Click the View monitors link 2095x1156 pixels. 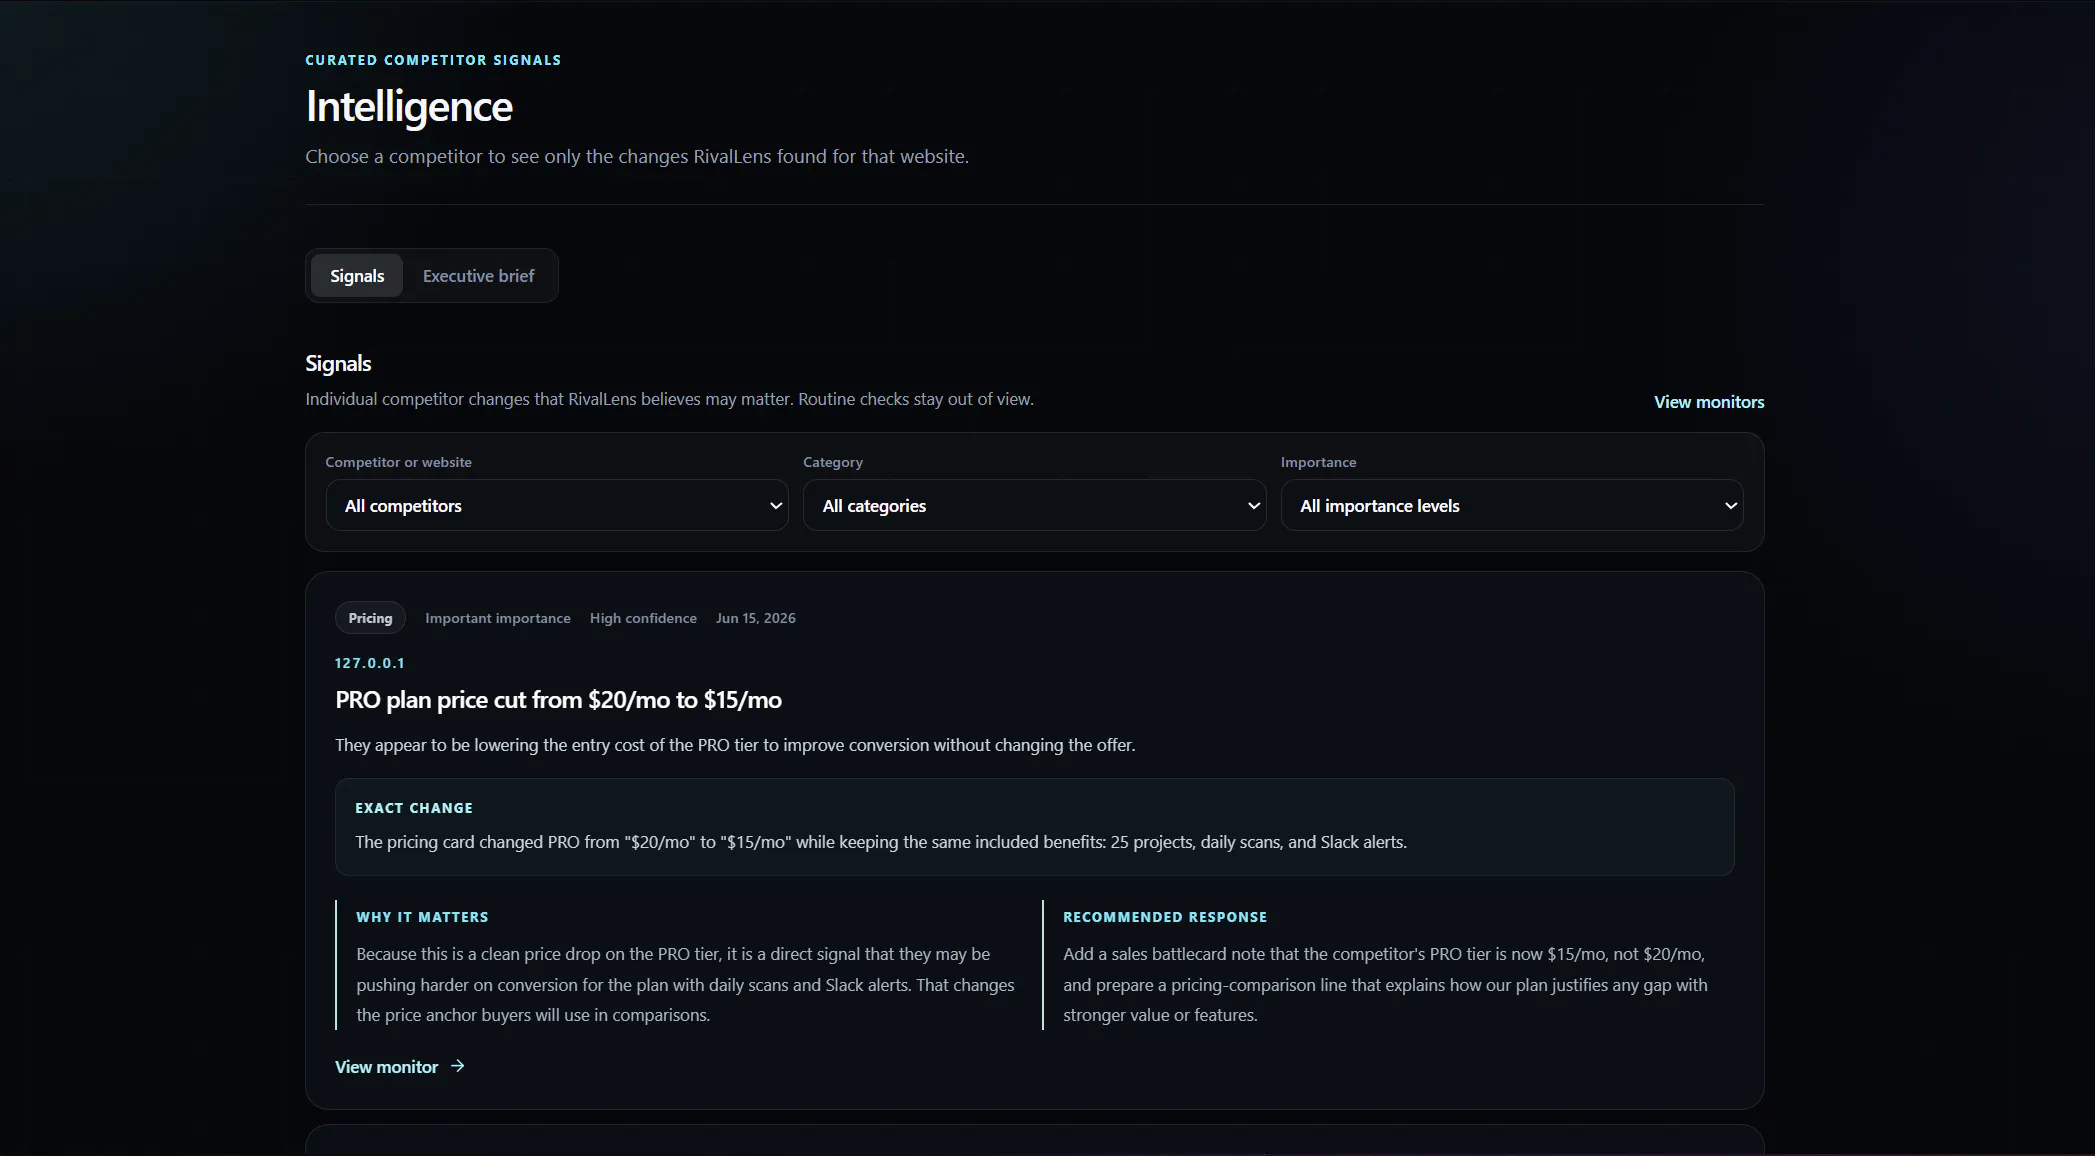(x=1709, y=402)
